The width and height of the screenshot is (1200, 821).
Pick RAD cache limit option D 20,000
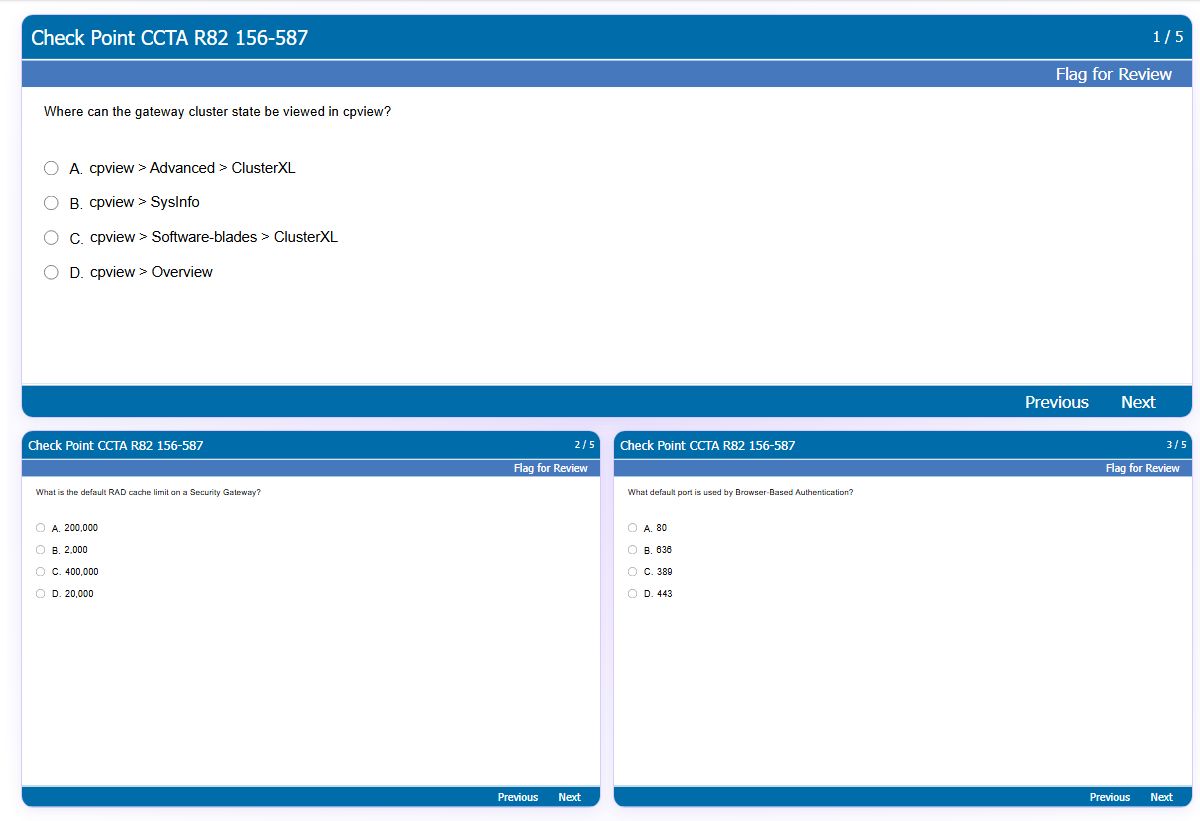pos(40,594)
